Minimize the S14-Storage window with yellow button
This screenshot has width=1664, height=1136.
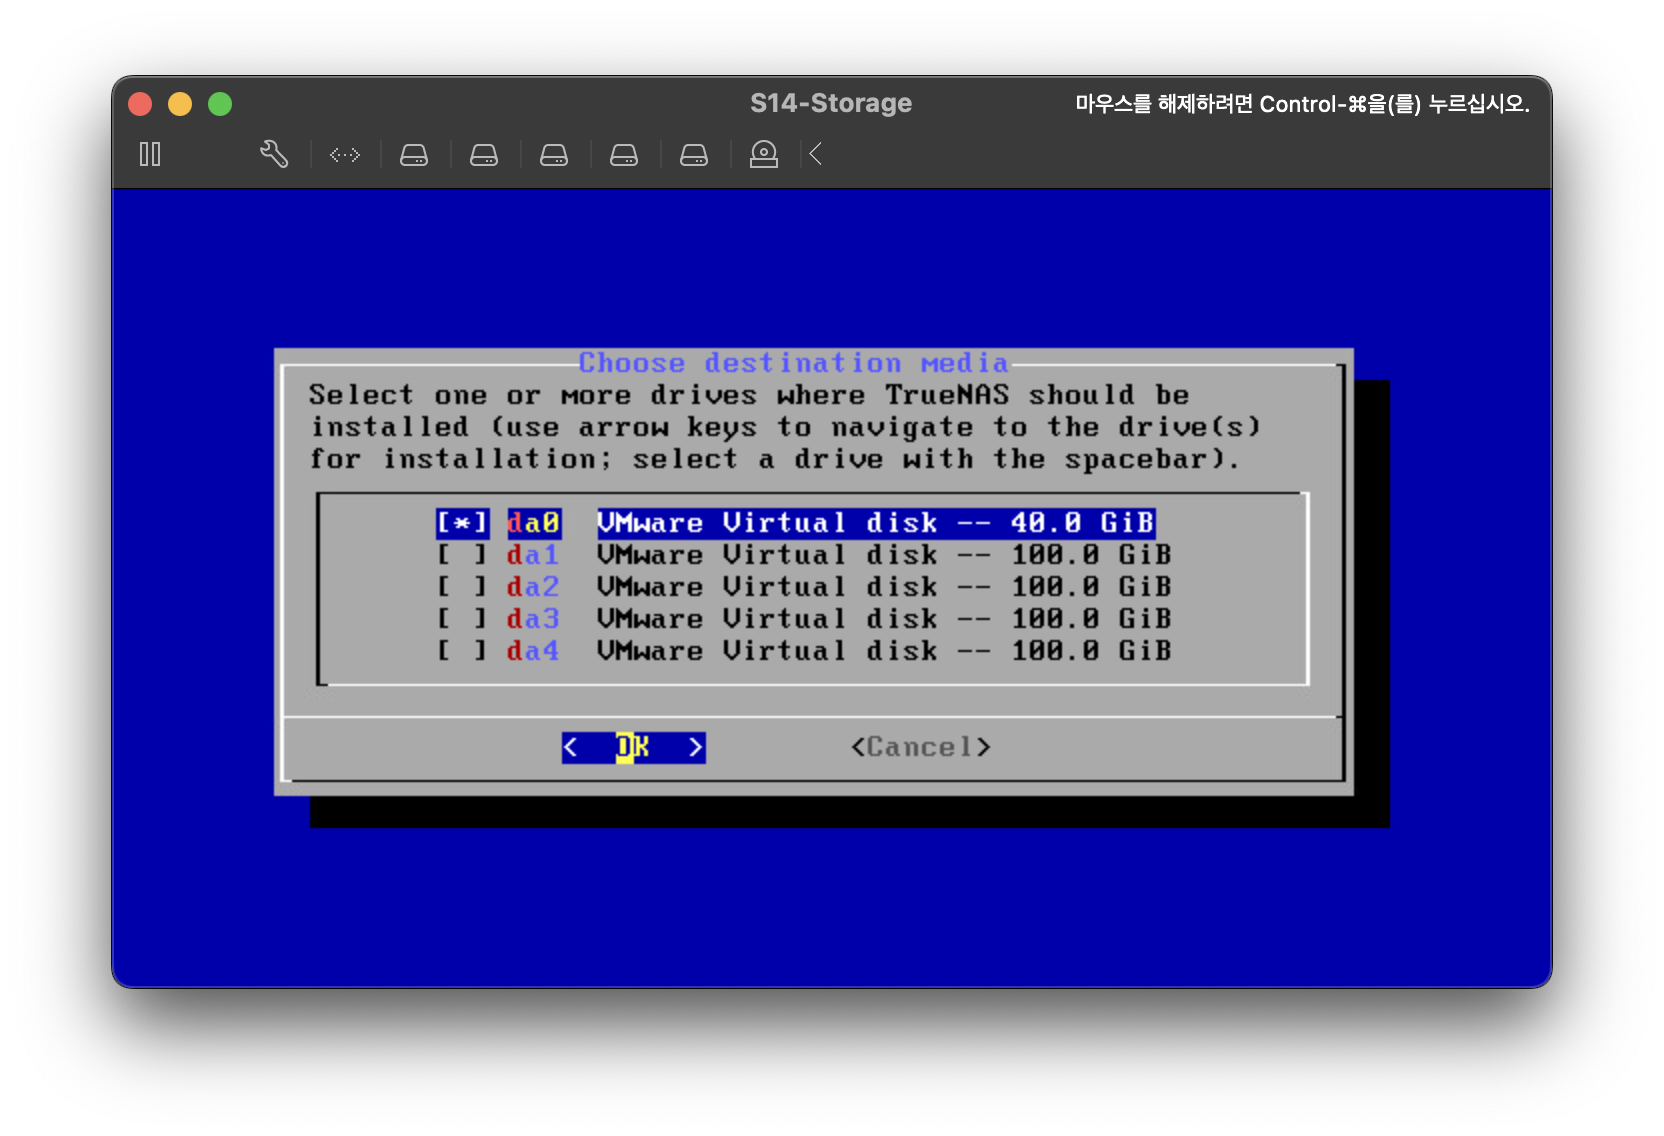[x=180, y=104]
